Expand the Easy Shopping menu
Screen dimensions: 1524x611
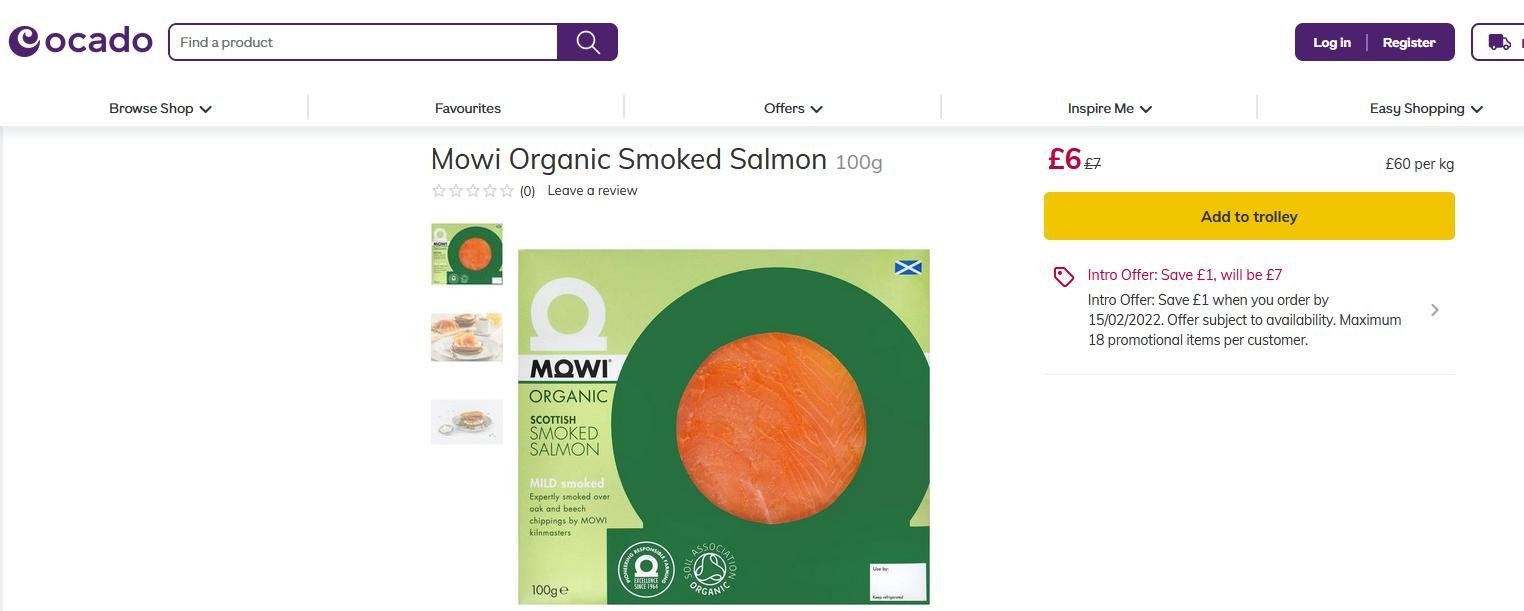click(x=1426, y=108)
